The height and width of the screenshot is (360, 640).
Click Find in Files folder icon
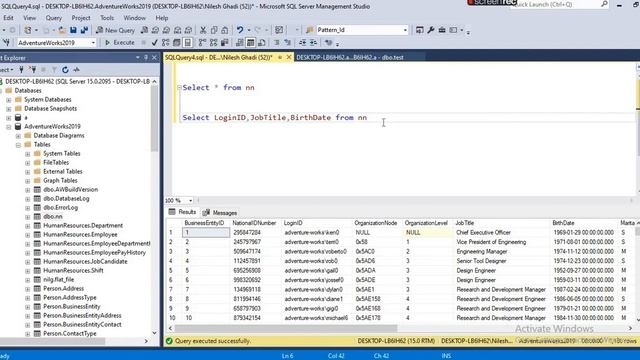coord(310,30)
